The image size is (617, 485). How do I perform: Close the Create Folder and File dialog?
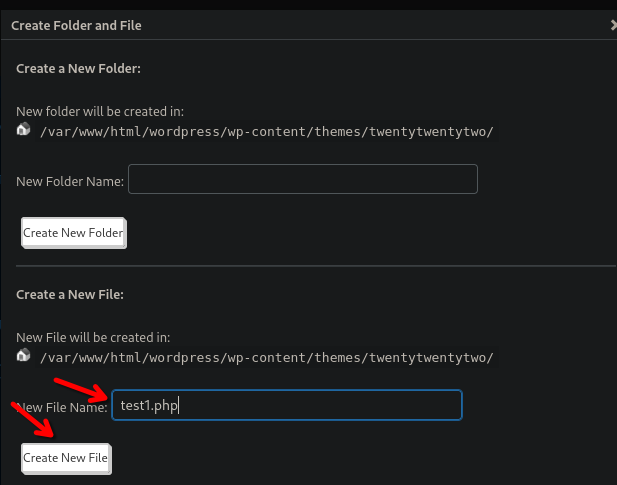click(x=612, y=25)
